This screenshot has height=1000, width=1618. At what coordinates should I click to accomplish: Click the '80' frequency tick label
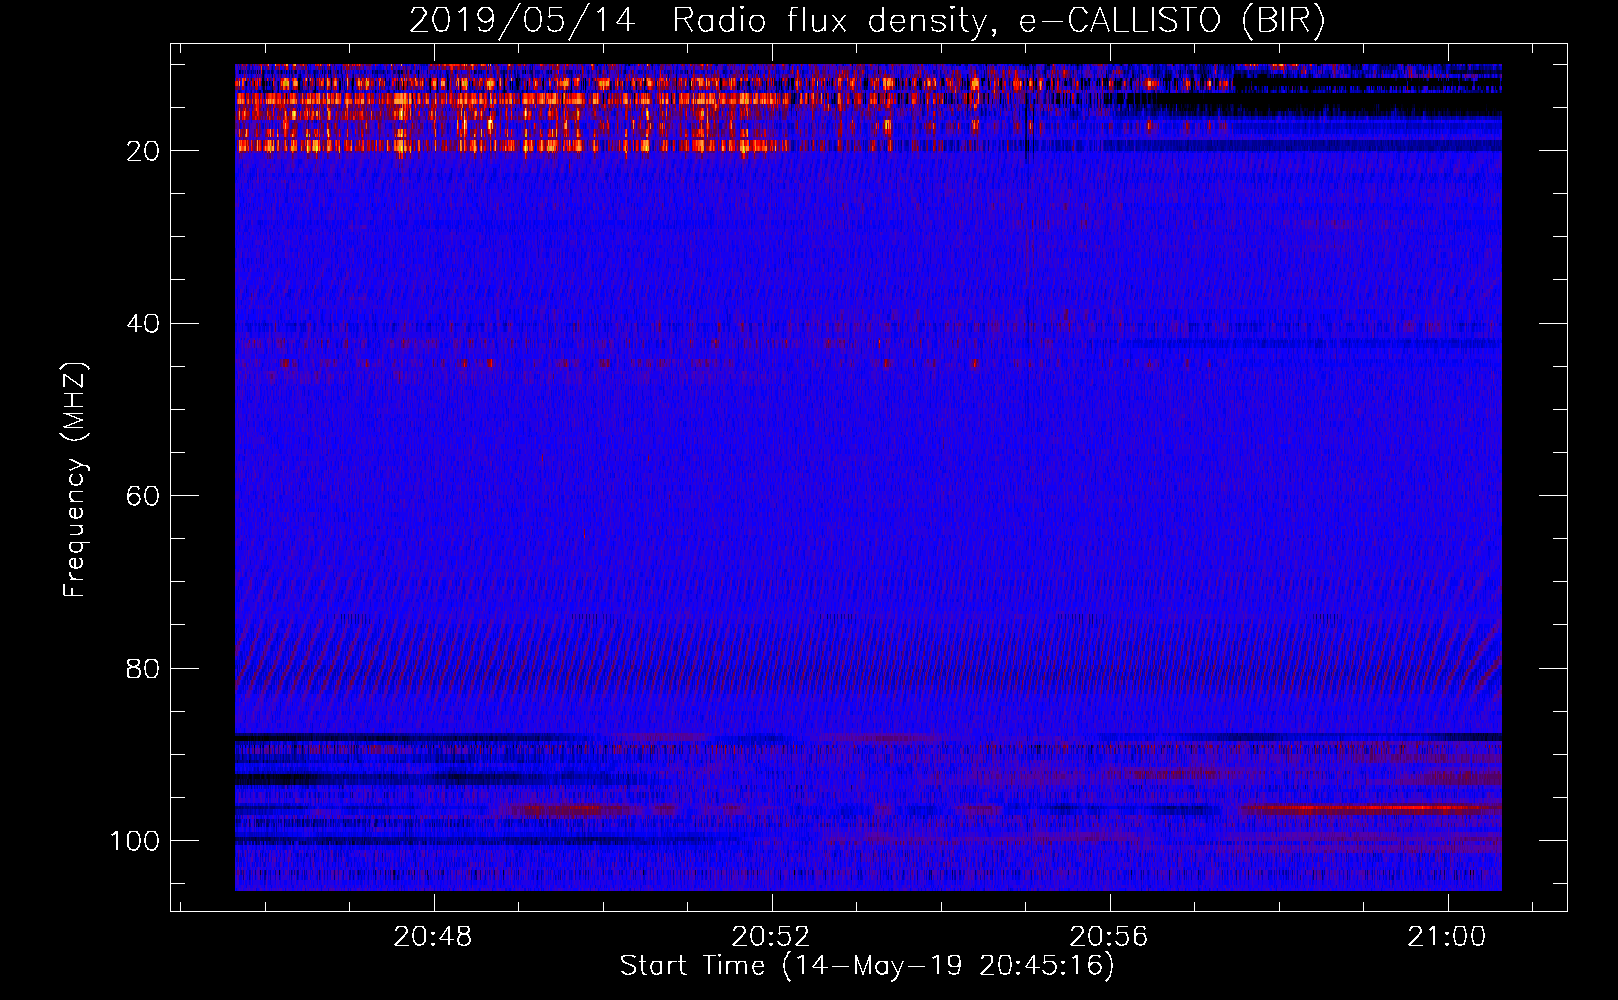[143, 668]
